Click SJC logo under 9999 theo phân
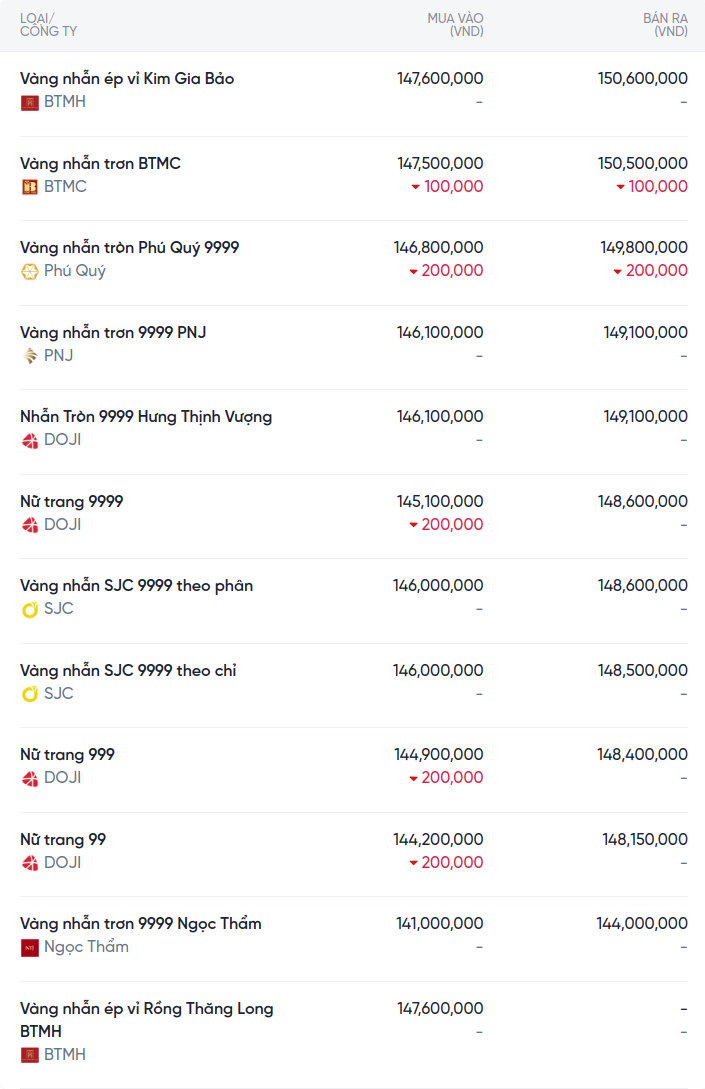This screenshot has height=1089, width=705. pyautogui.click(x=30, y=609)
